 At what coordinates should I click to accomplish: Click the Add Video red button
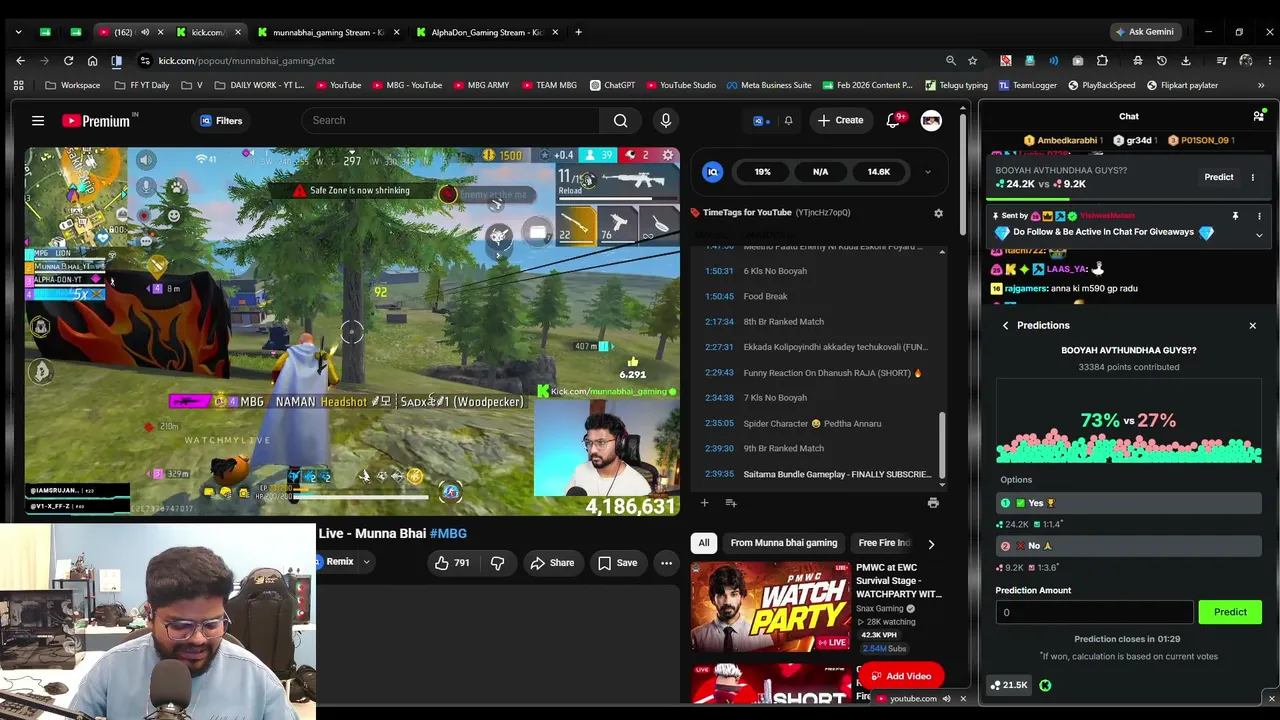900,676
